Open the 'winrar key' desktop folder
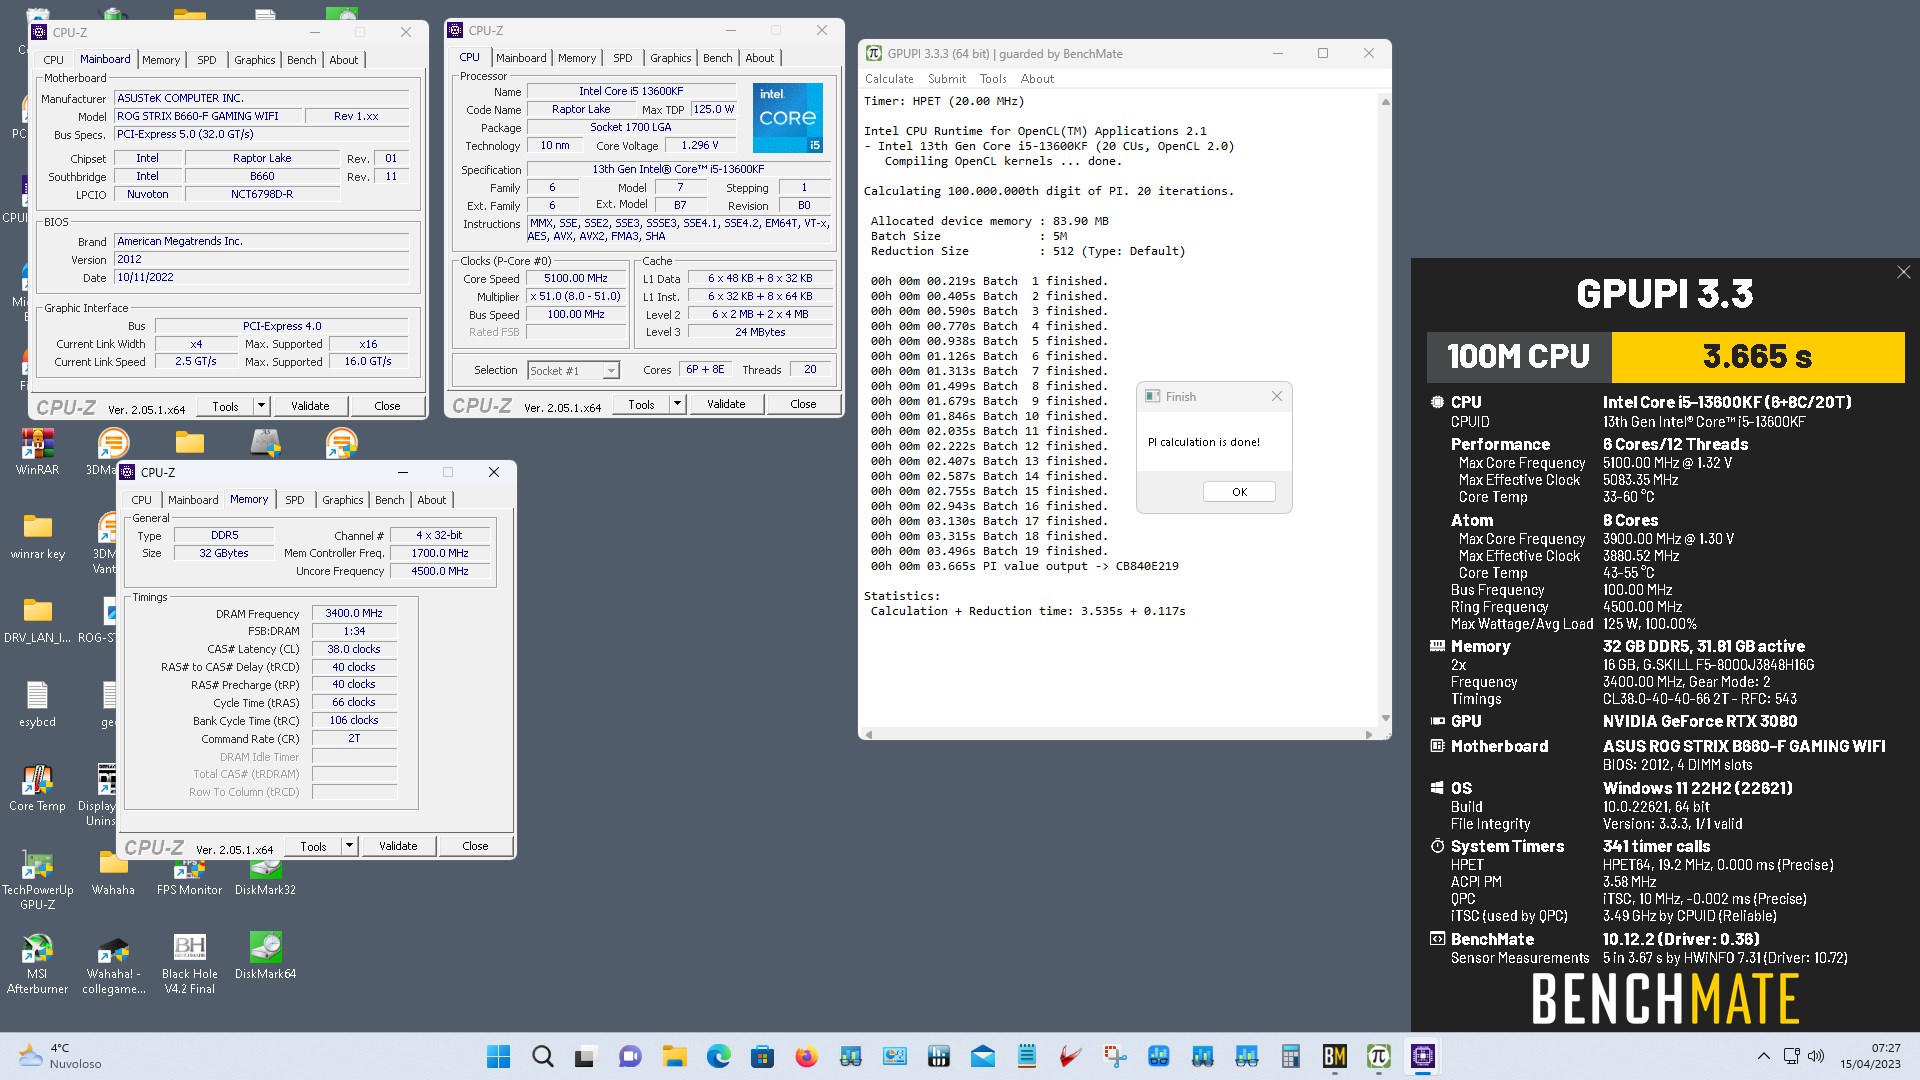Screen dimensions: 1920x1080 pyautogui.click(x=37, y=535)
